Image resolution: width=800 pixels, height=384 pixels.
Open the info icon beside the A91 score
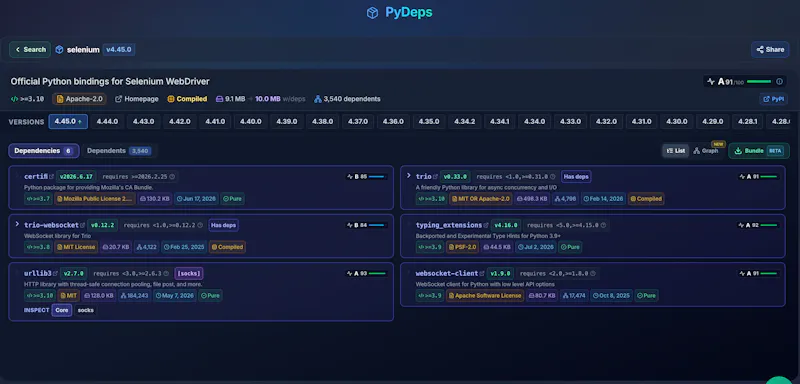pos(779,82)
